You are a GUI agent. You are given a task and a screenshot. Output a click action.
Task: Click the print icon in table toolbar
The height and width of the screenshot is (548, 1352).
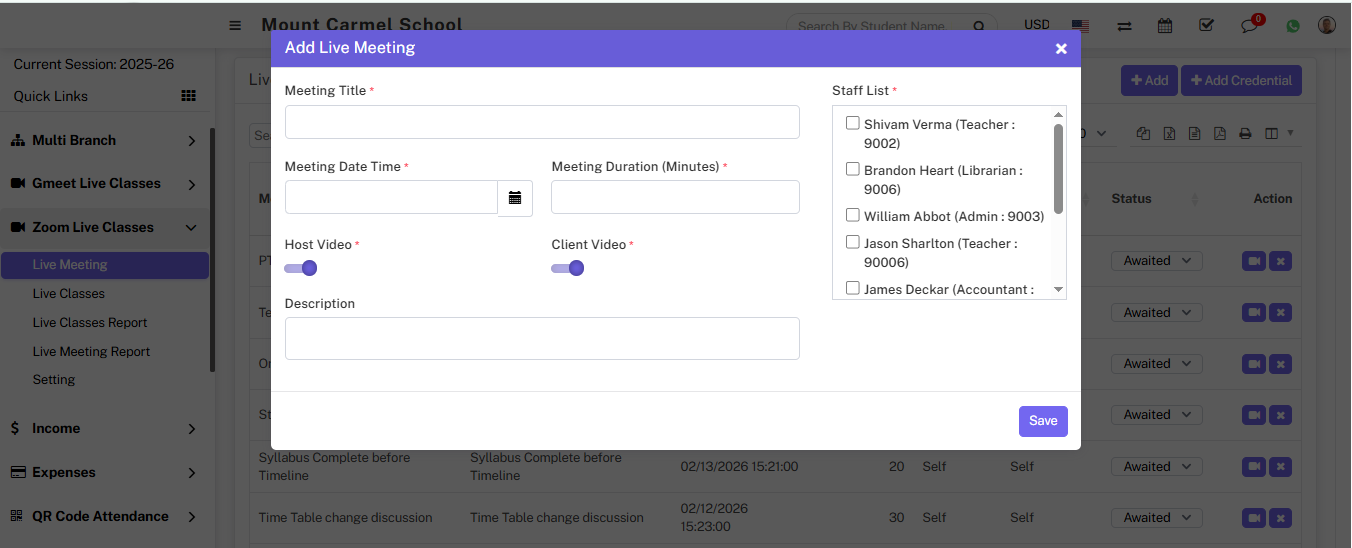(1245, 134)
